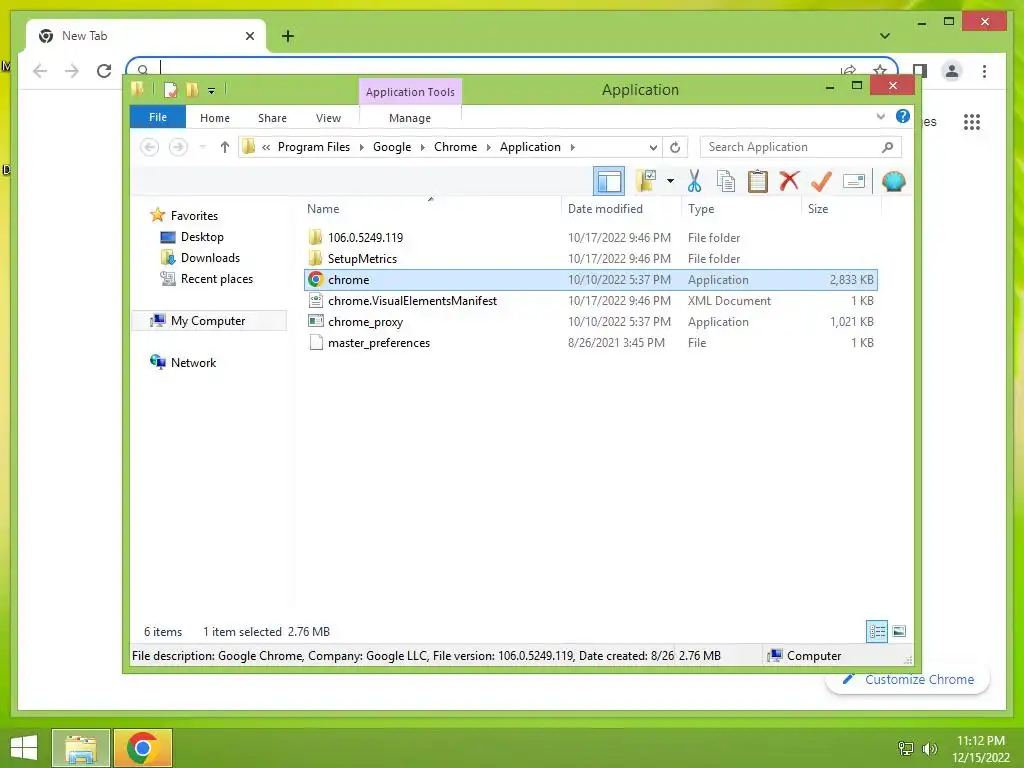Select My Computer in navigation pane
Image resolution: width=1024 pixels, height=768 pixels.
(x=208, y=321)
